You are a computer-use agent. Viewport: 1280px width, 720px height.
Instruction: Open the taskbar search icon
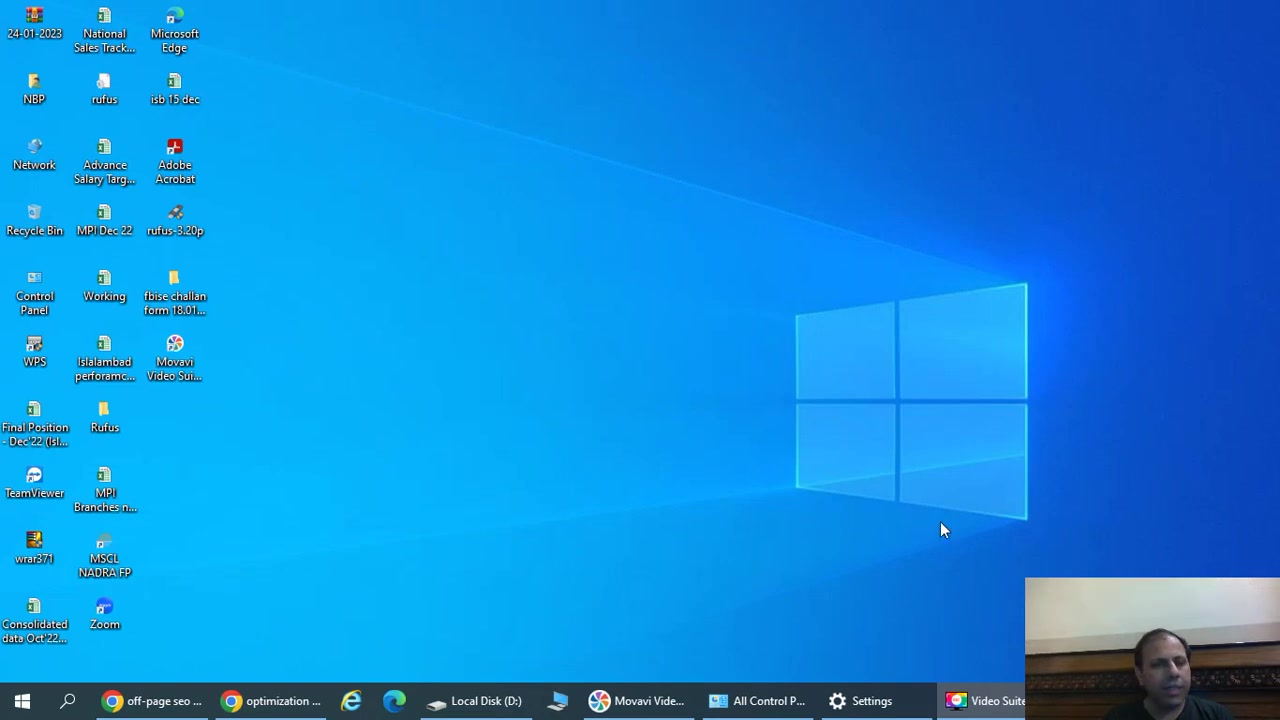[68, 701]
